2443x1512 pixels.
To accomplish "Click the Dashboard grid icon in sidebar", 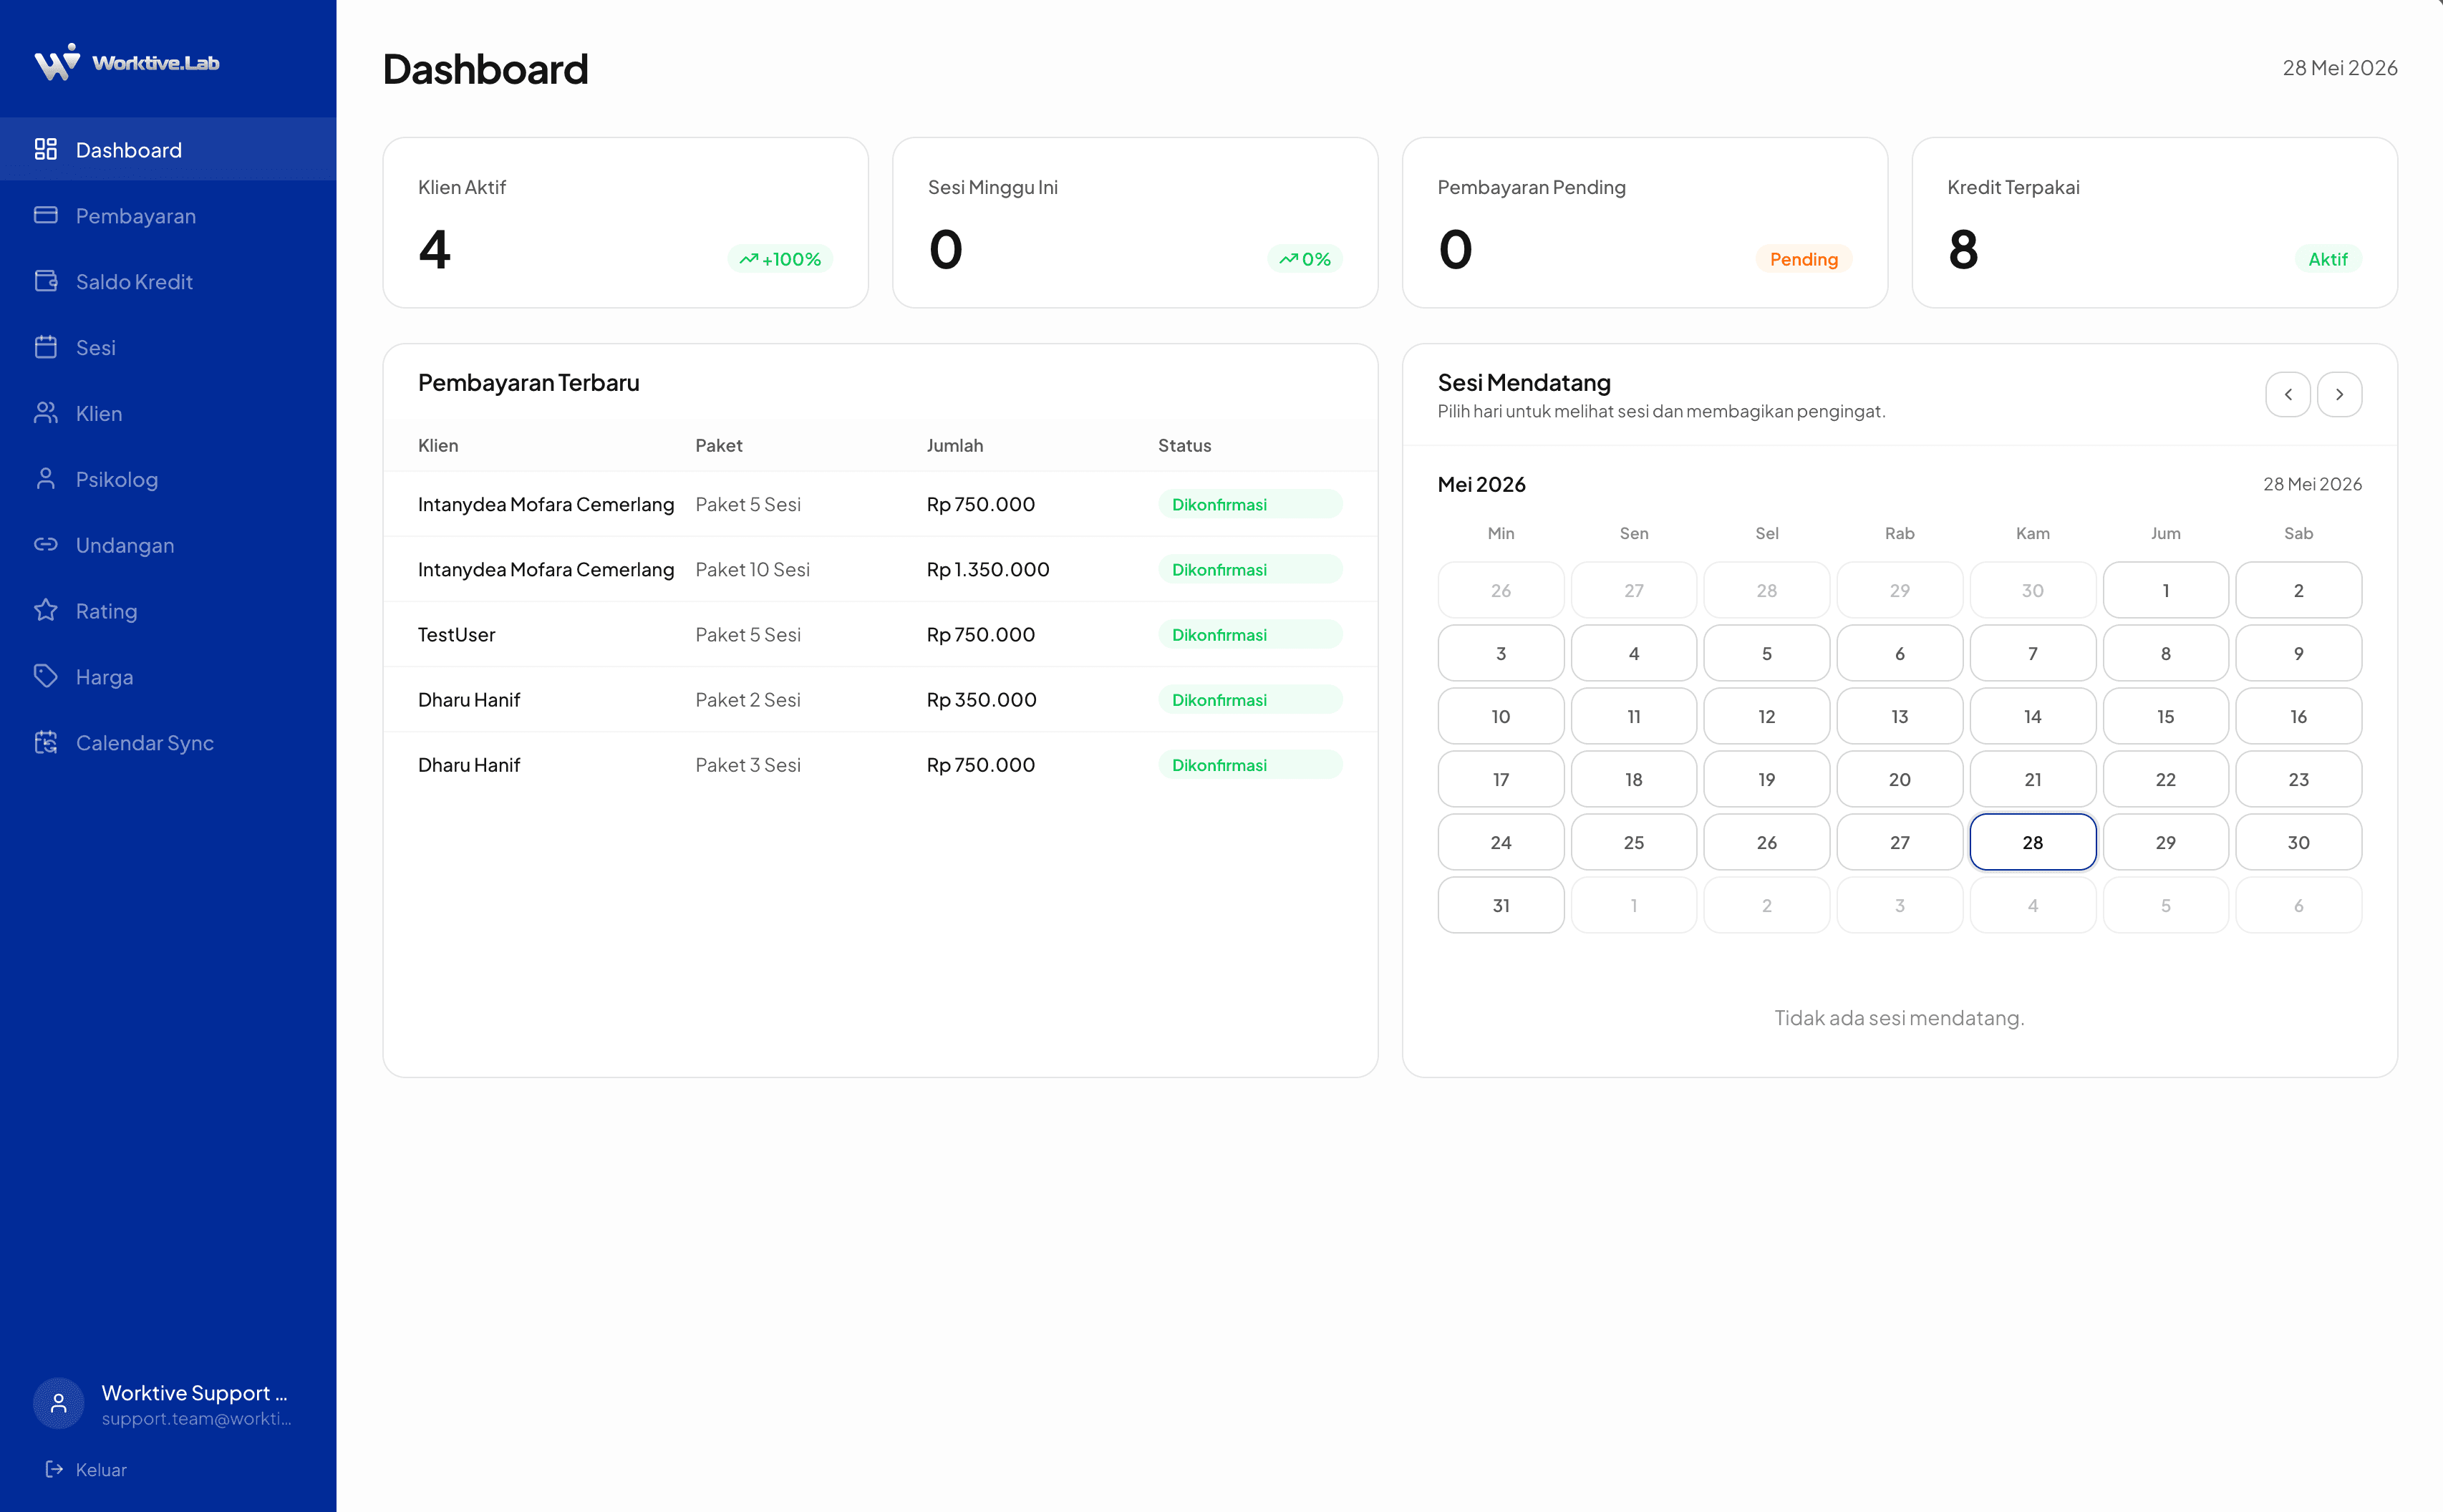I will click(46, 149).
